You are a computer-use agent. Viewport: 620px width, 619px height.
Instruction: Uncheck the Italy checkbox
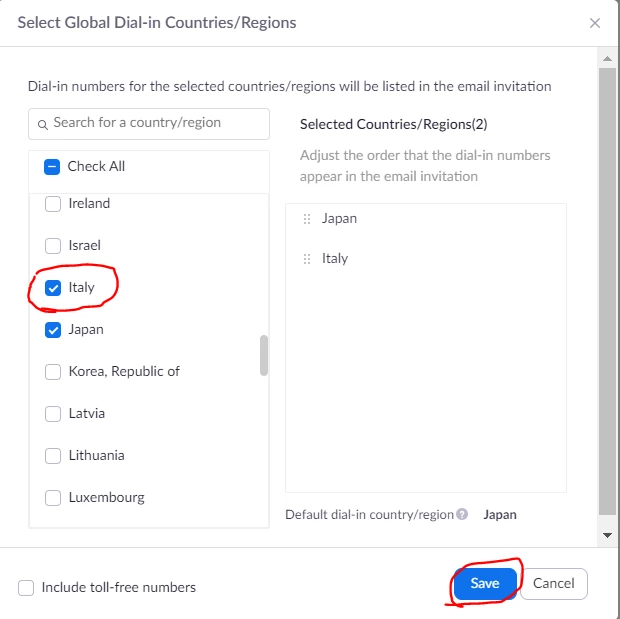tap(53, 288)
